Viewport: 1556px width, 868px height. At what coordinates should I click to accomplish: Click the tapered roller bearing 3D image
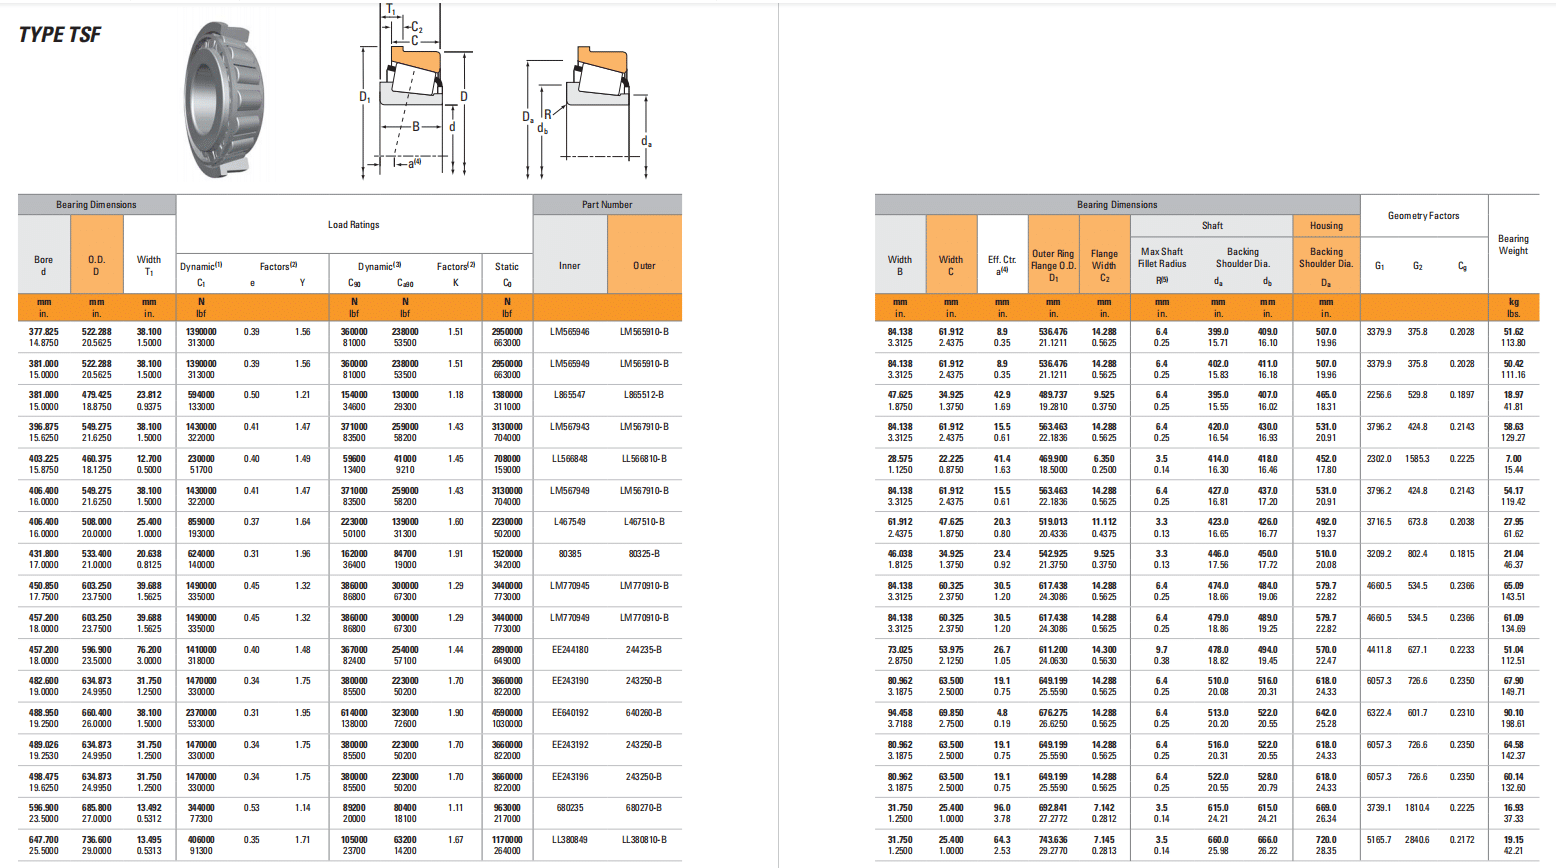click(x=225, y=100)
